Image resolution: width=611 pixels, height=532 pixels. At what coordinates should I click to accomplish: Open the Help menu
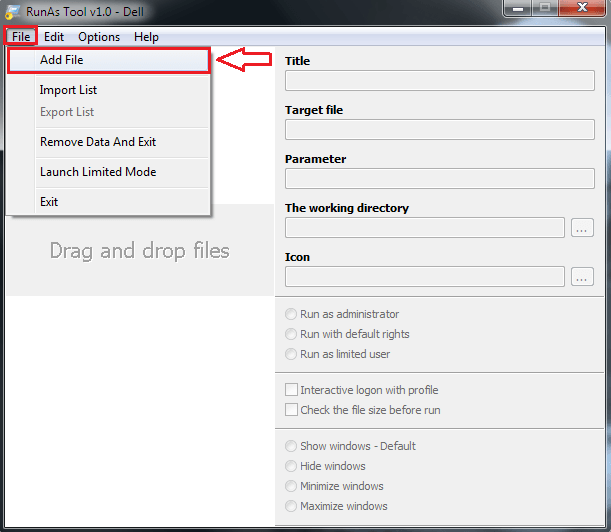(146, 37)
